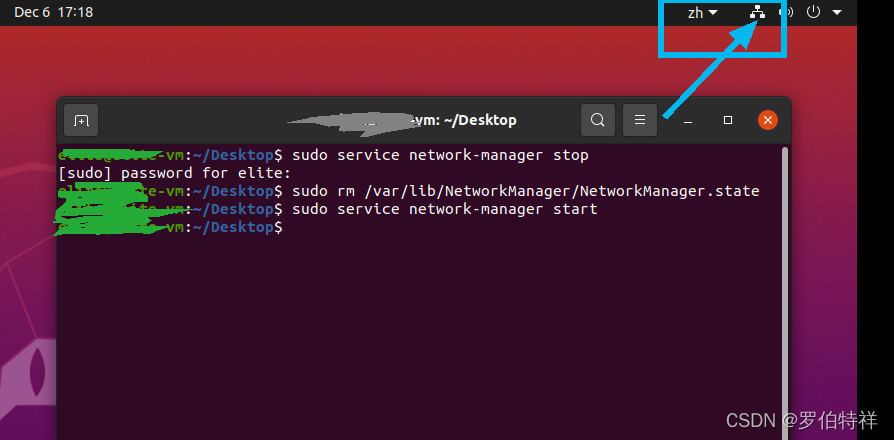Click the rm NetworkManager.state command line
Screen dimensions: 894x440
click(x=525, y=191)
